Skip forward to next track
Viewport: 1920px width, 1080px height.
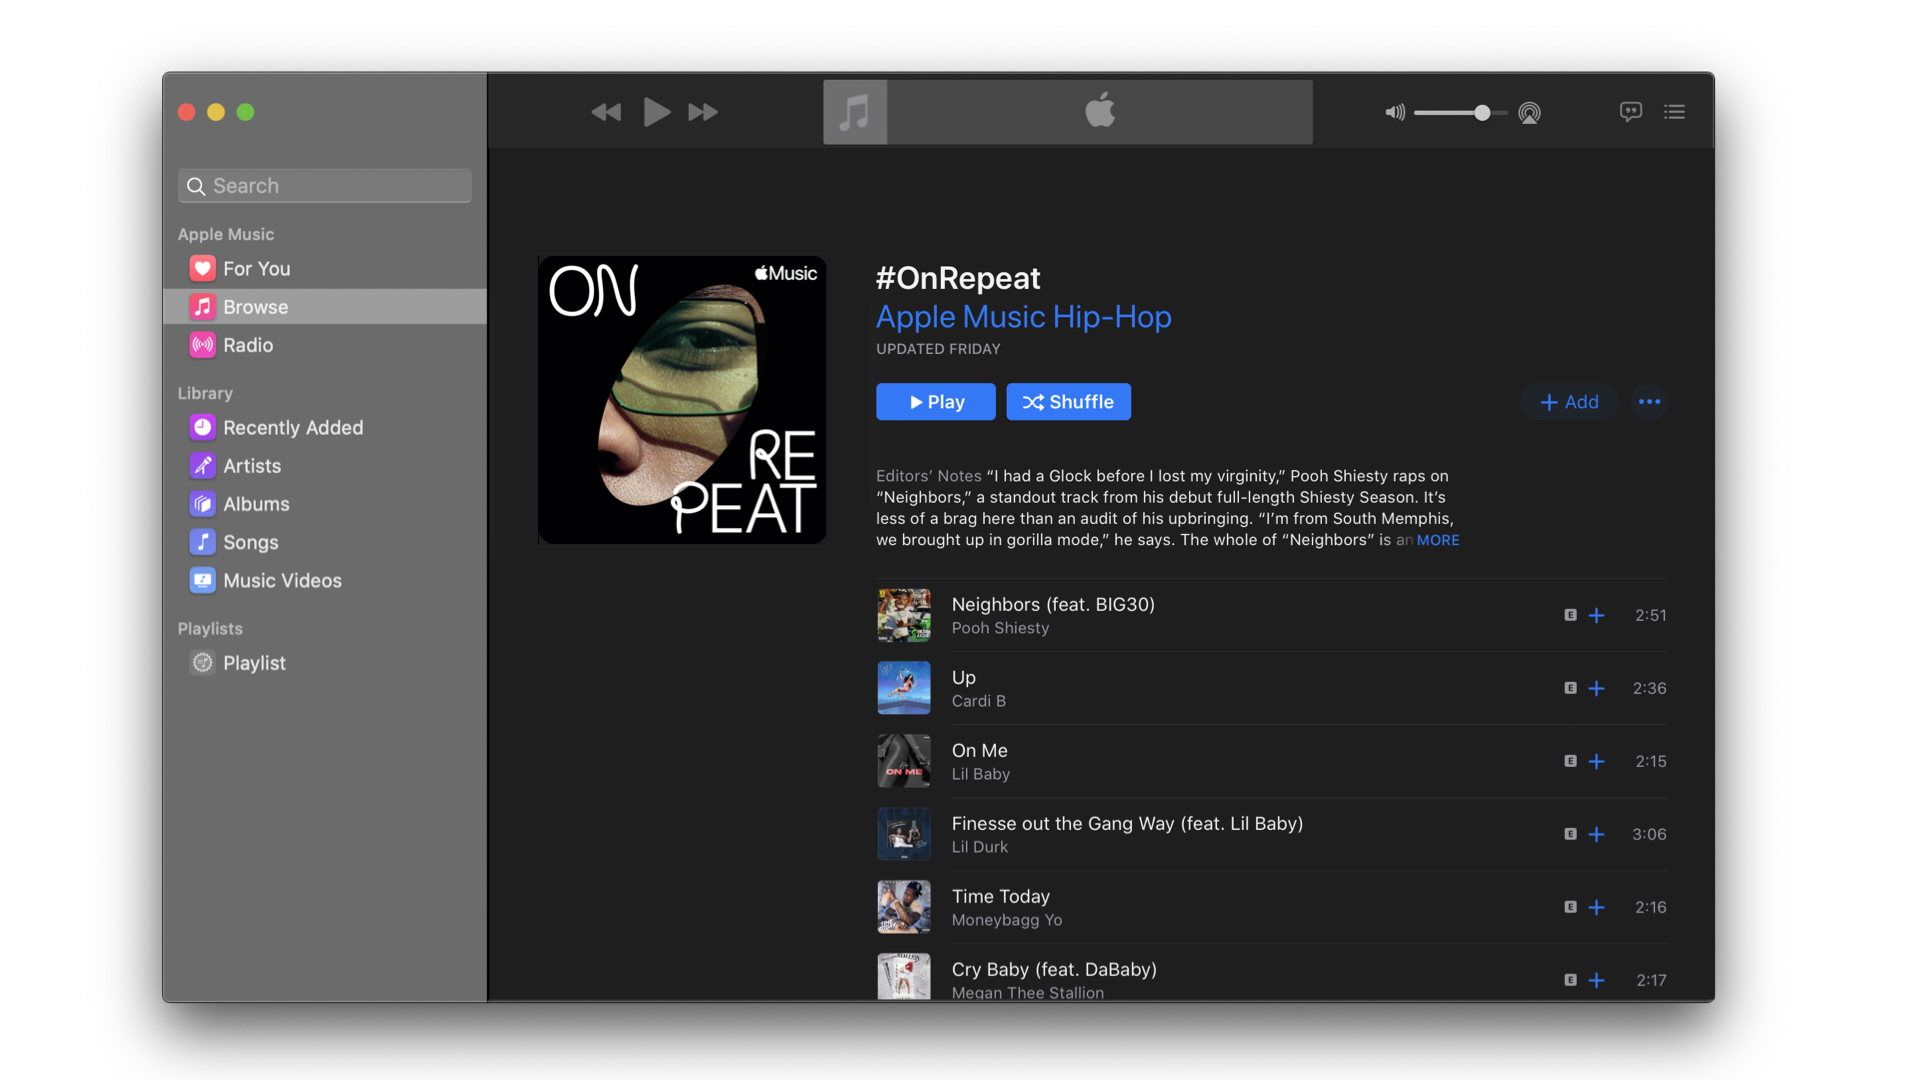coord(703,112)
